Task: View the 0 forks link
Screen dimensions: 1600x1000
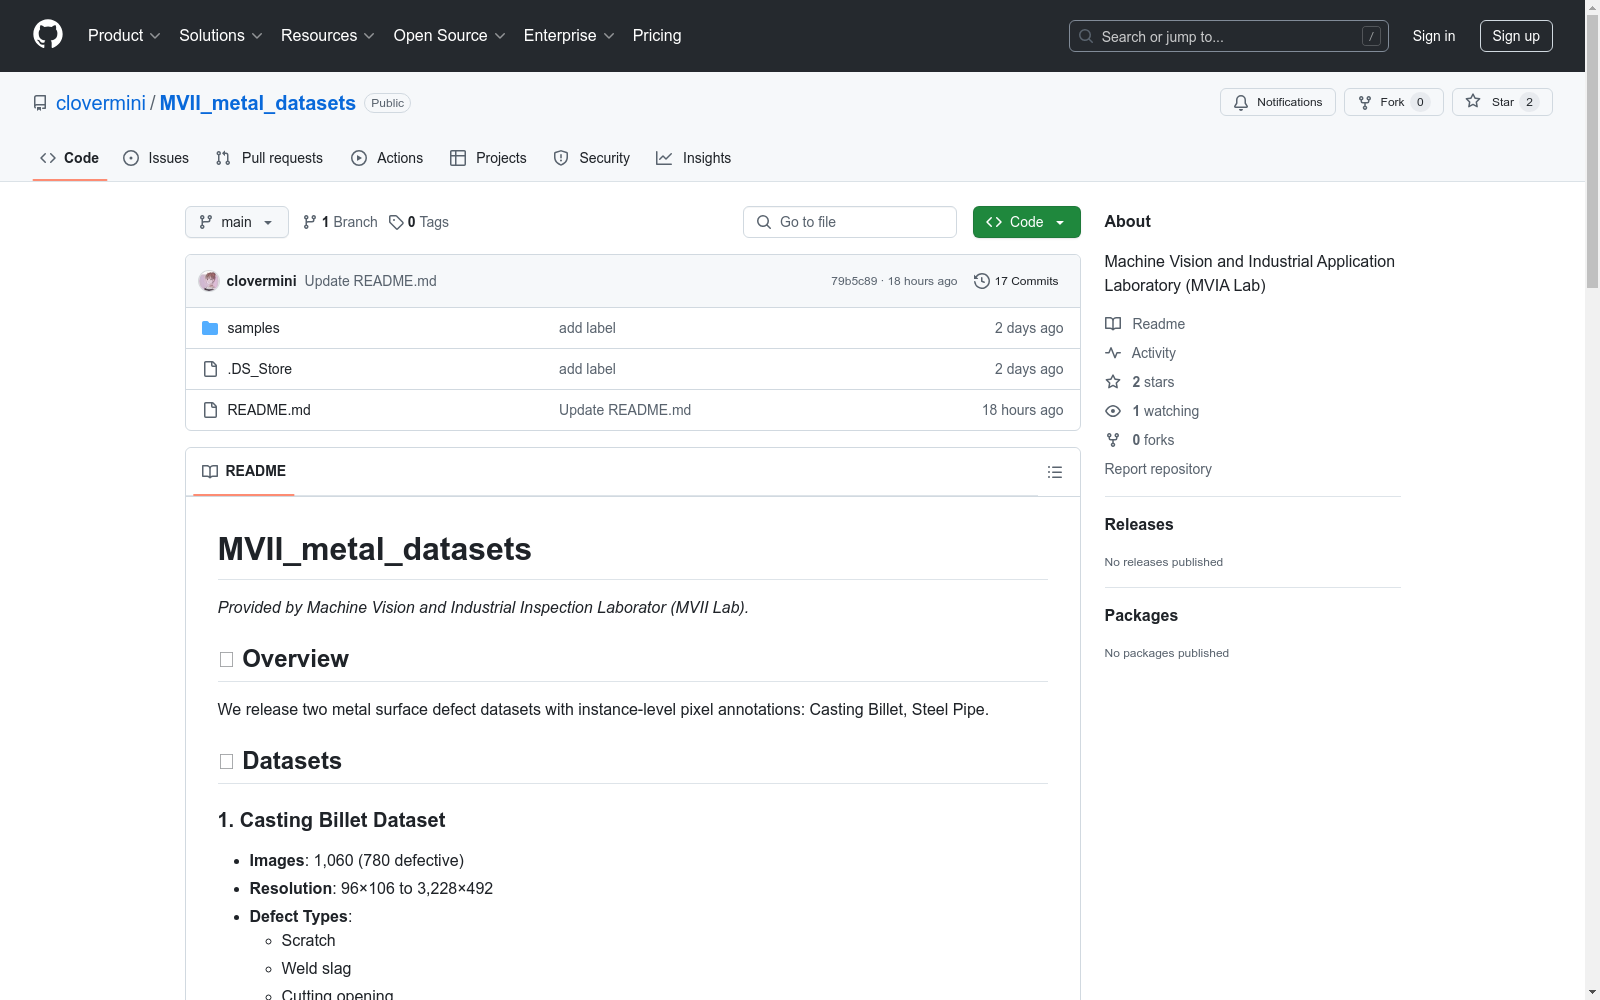Action: (1153, 440)
